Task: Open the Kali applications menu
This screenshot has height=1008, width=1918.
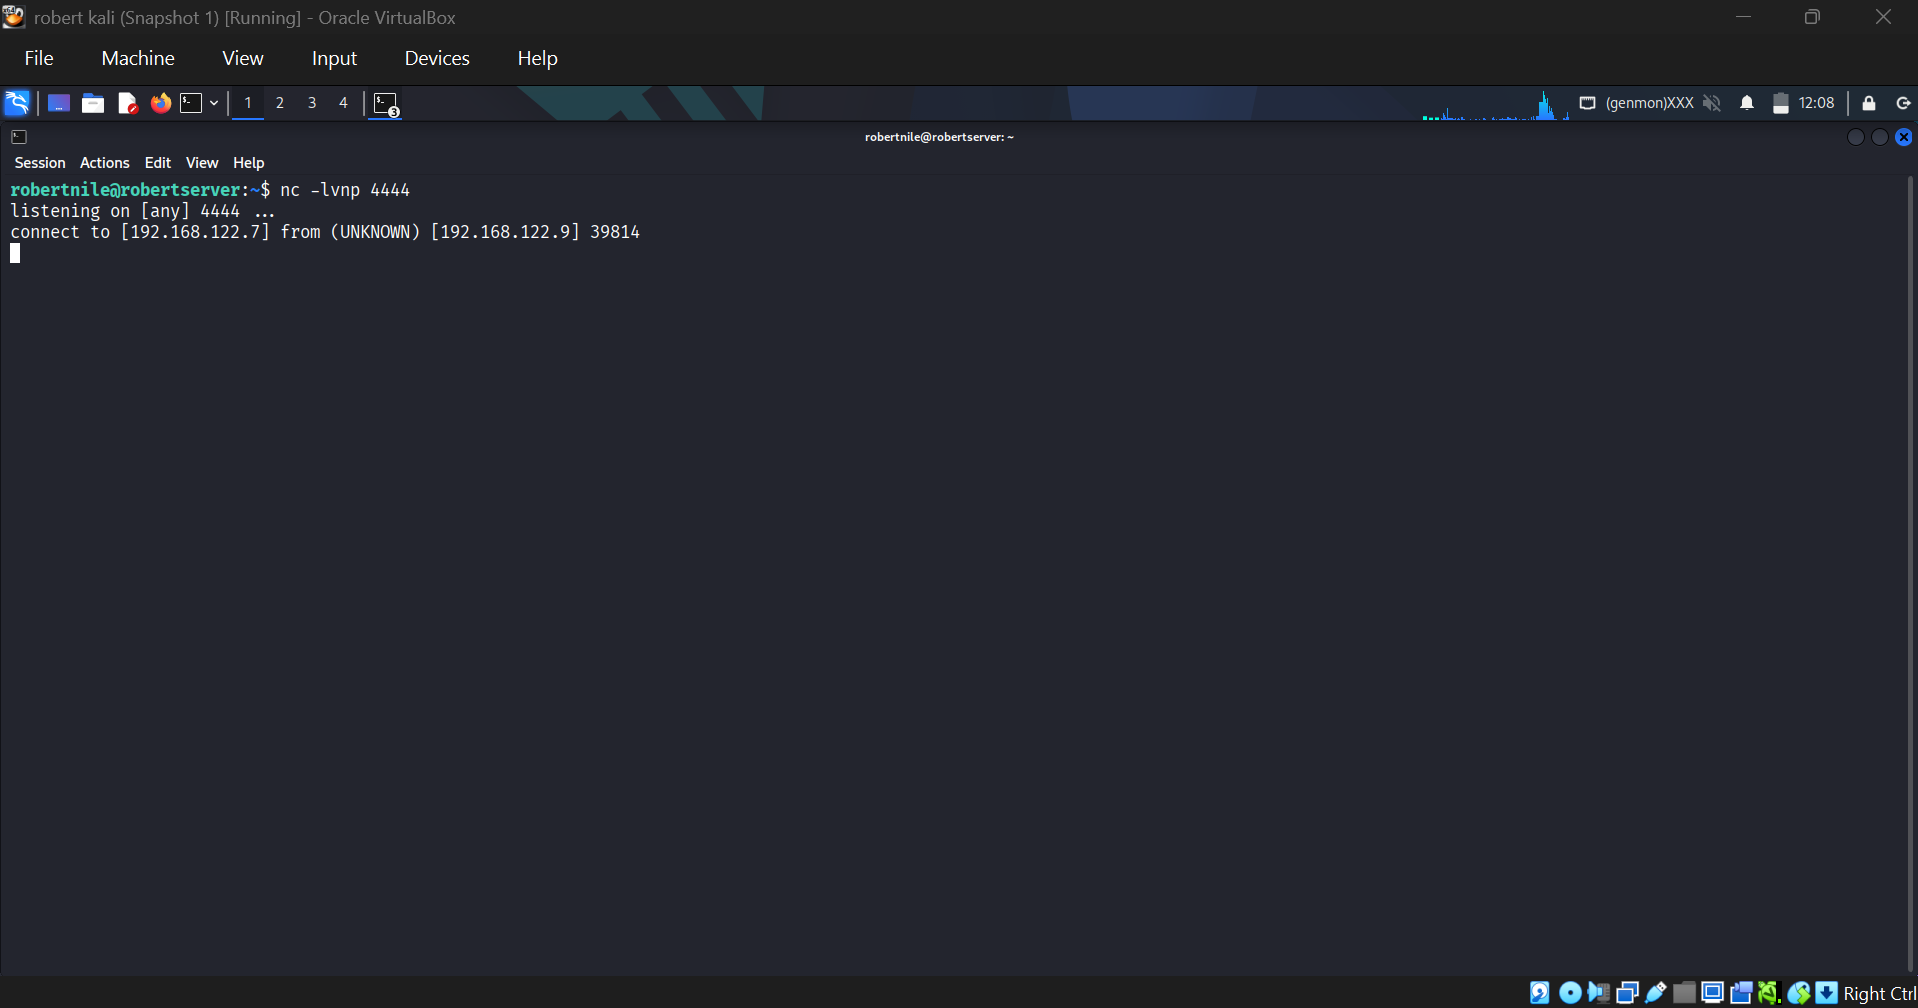Action: coord(17,103)
